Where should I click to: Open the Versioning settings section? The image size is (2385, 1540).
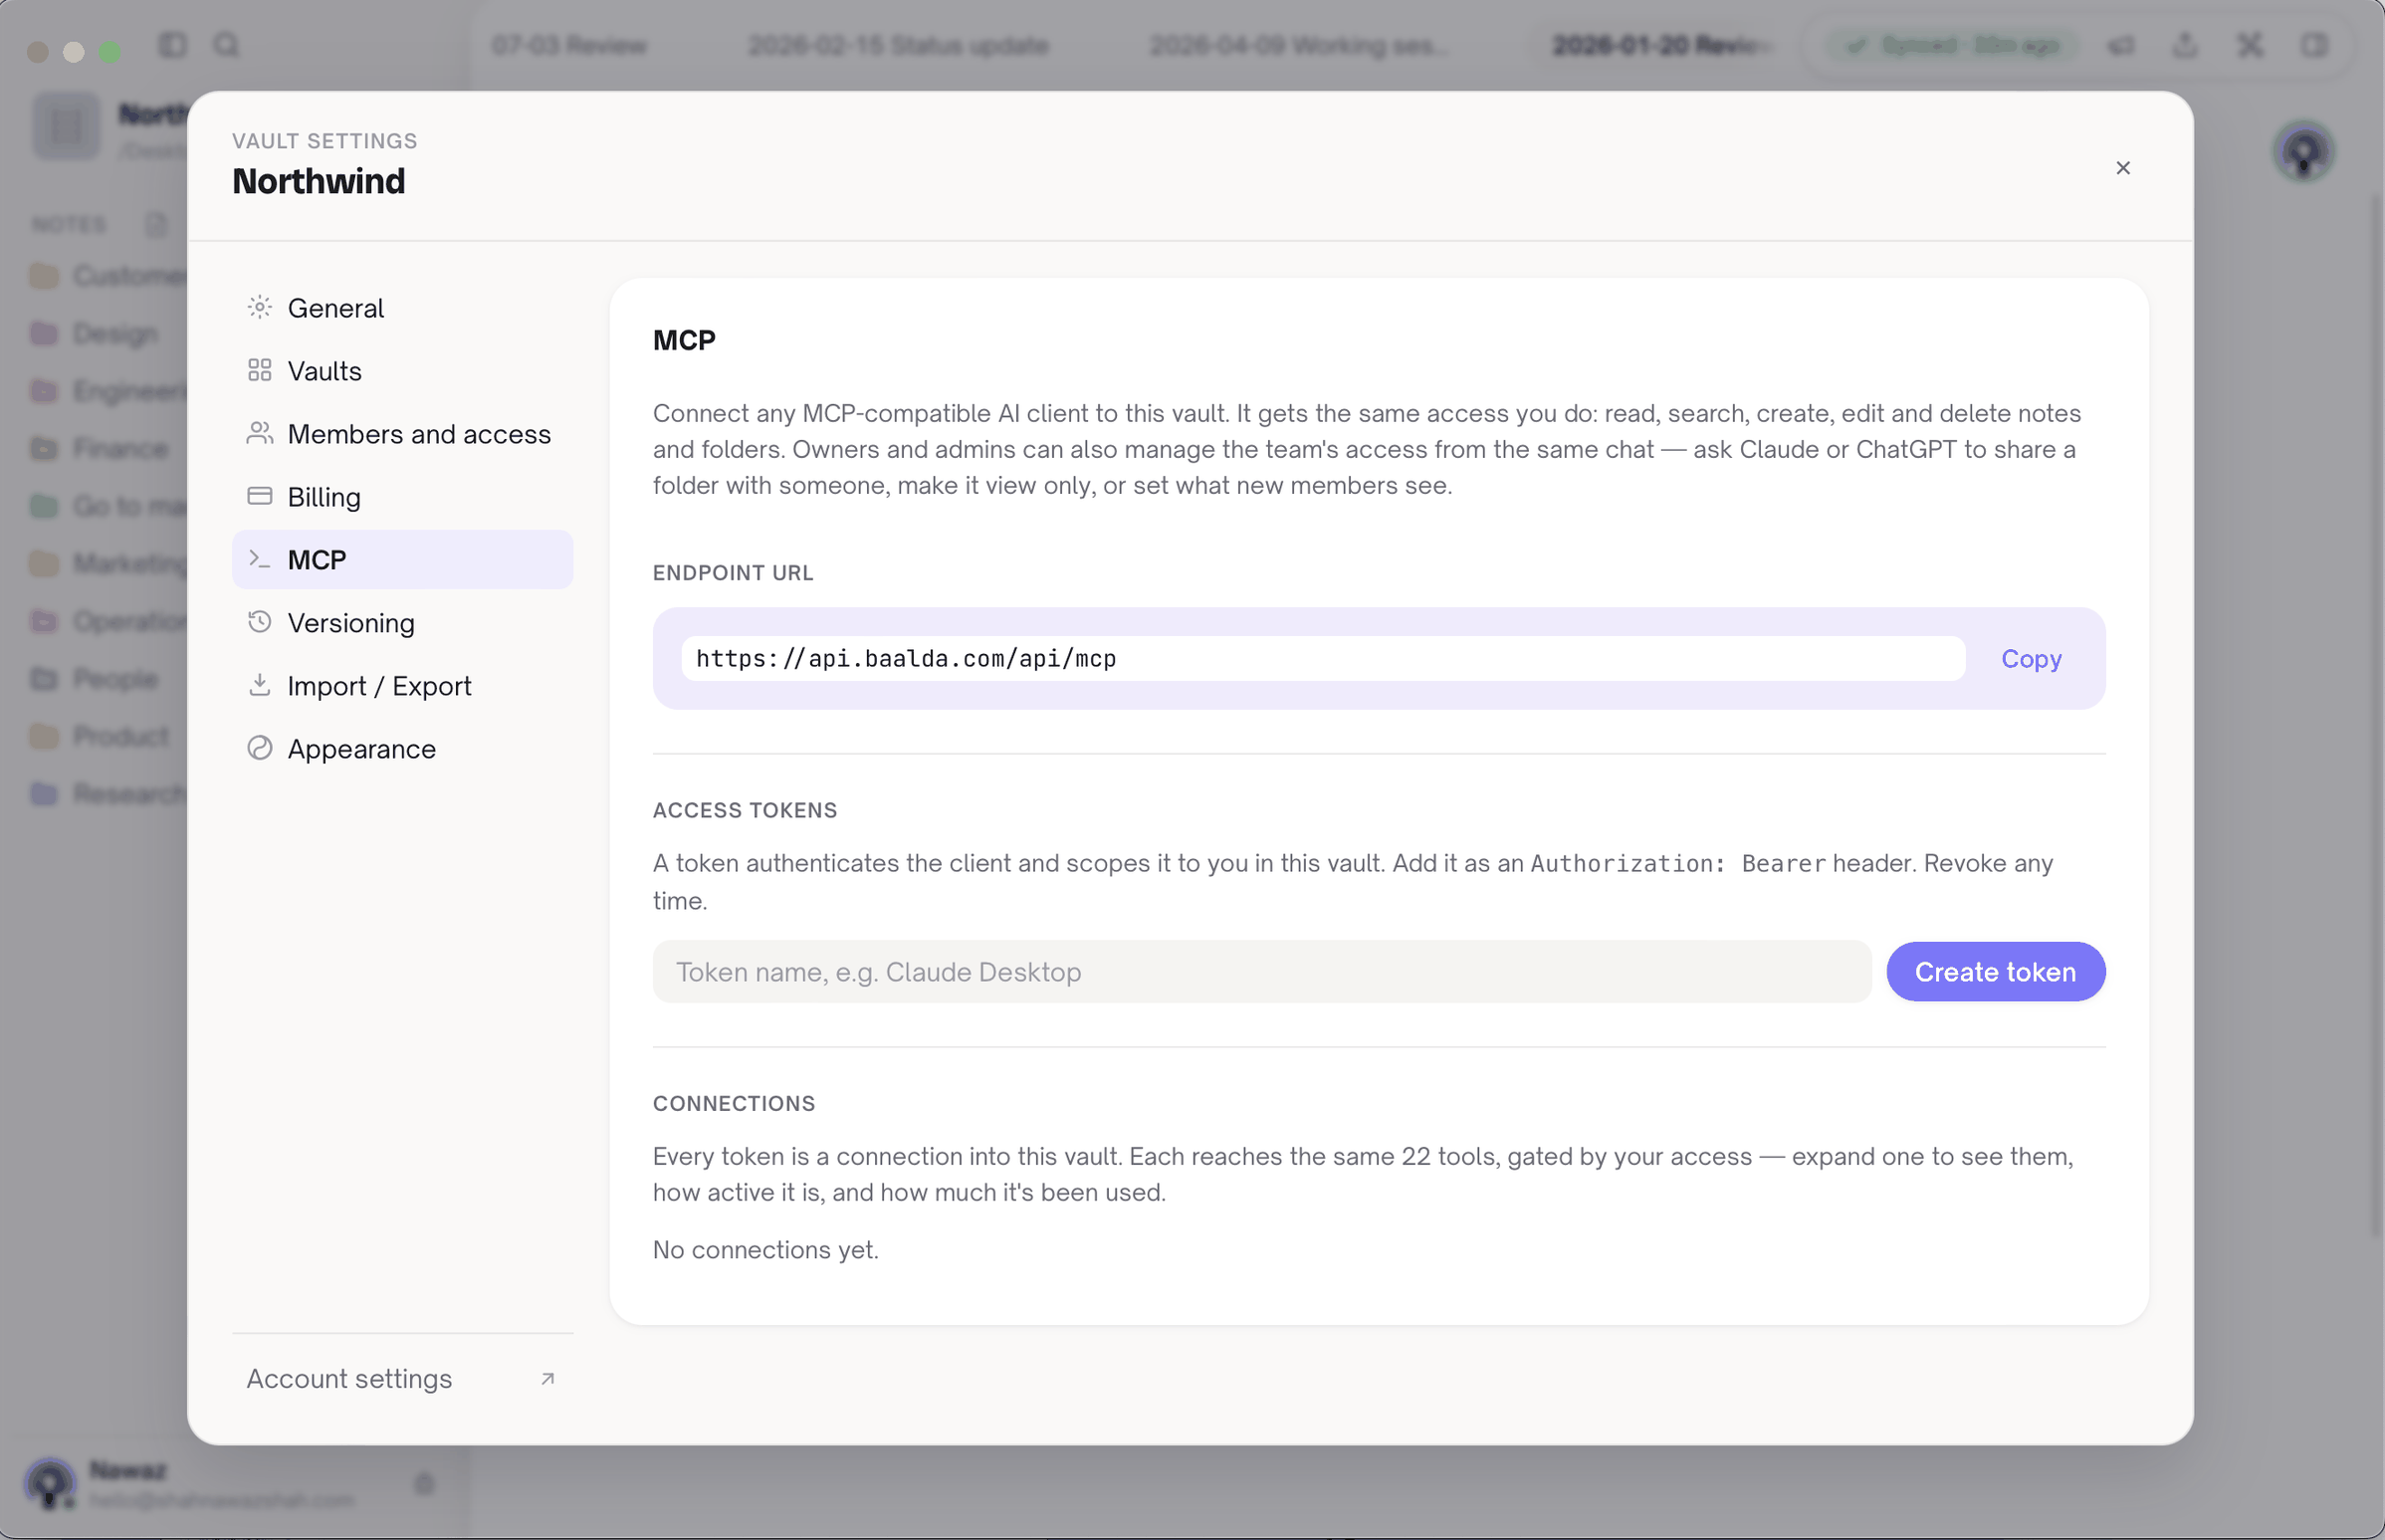[402, 622]
